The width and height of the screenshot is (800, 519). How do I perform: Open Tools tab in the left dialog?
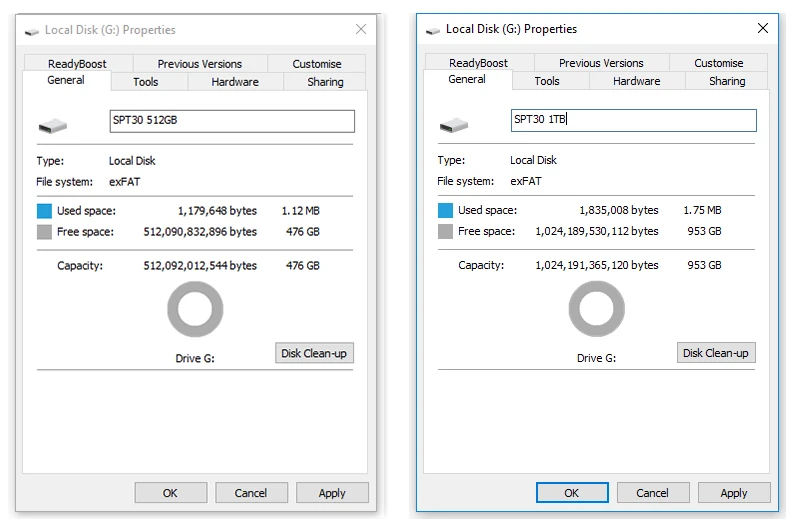[146, 82]
